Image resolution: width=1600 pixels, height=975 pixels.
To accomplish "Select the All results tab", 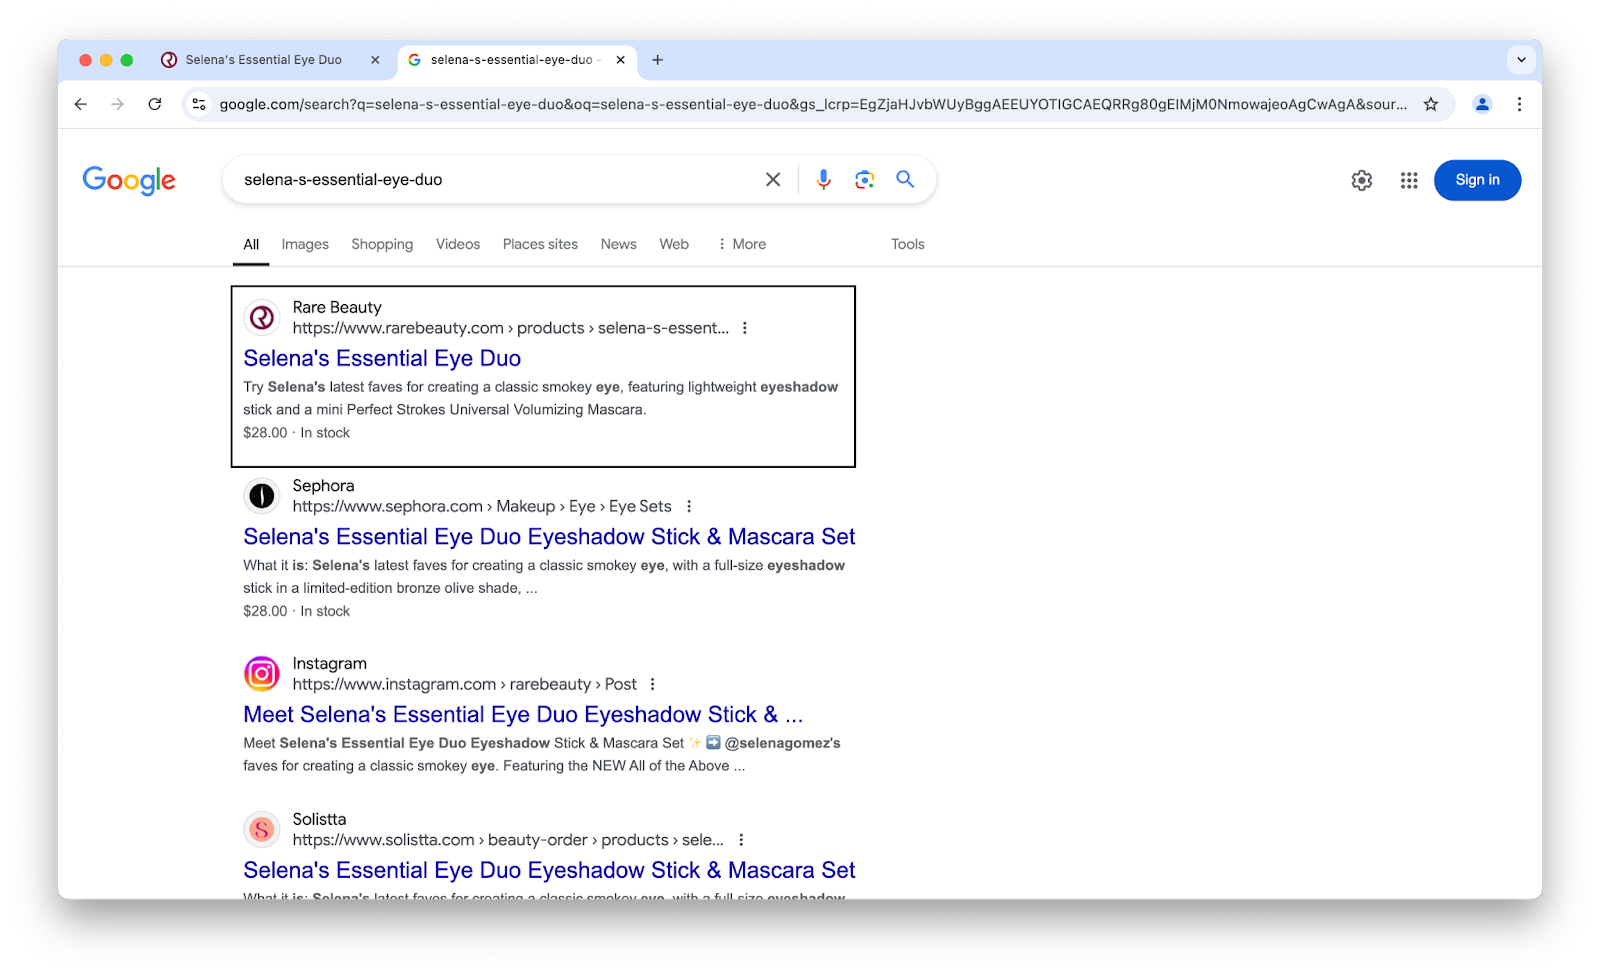I will 251,244.
